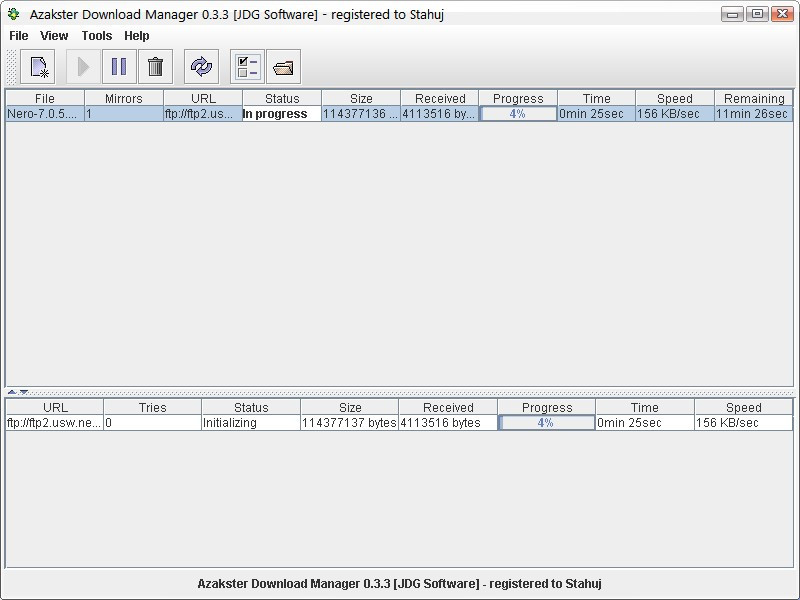This screenshot has height=600, width=800.
Task: Click the lower table '156 KB/sec' speed cell
Action: pyautogui.click(x=744, y=422)
